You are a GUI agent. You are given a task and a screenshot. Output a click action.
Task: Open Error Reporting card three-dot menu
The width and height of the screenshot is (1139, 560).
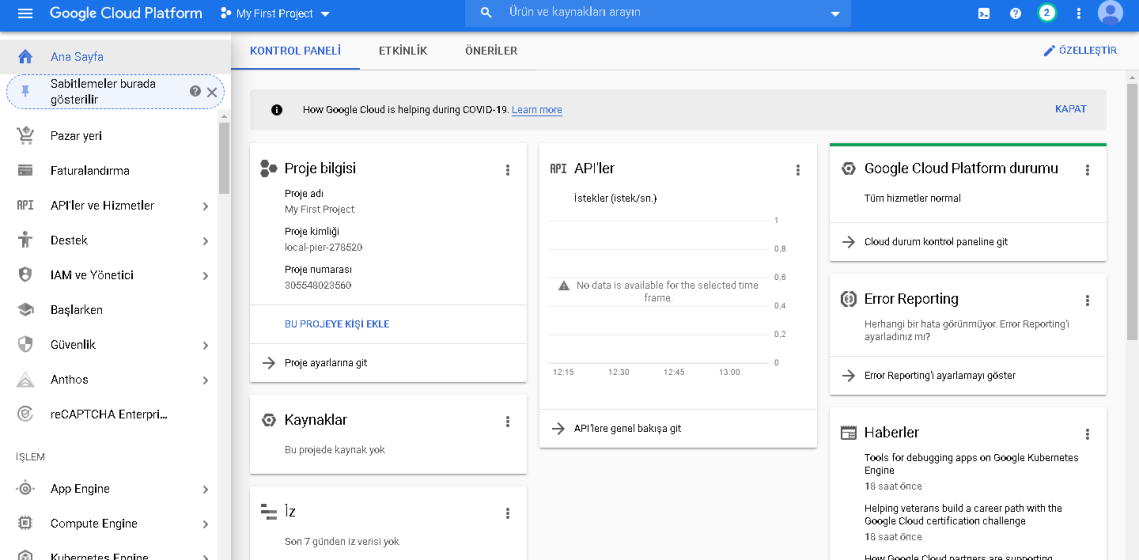click(1087, 300)
